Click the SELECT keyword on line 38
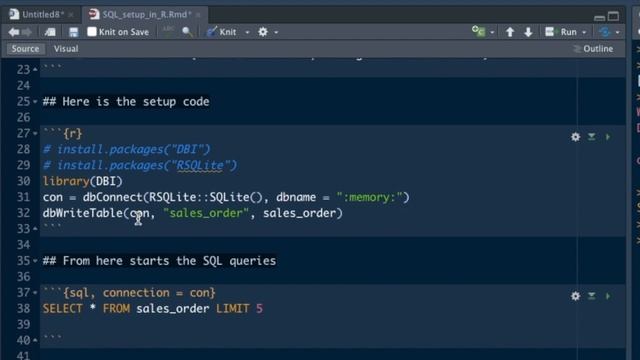 click(x=62, y=309)
